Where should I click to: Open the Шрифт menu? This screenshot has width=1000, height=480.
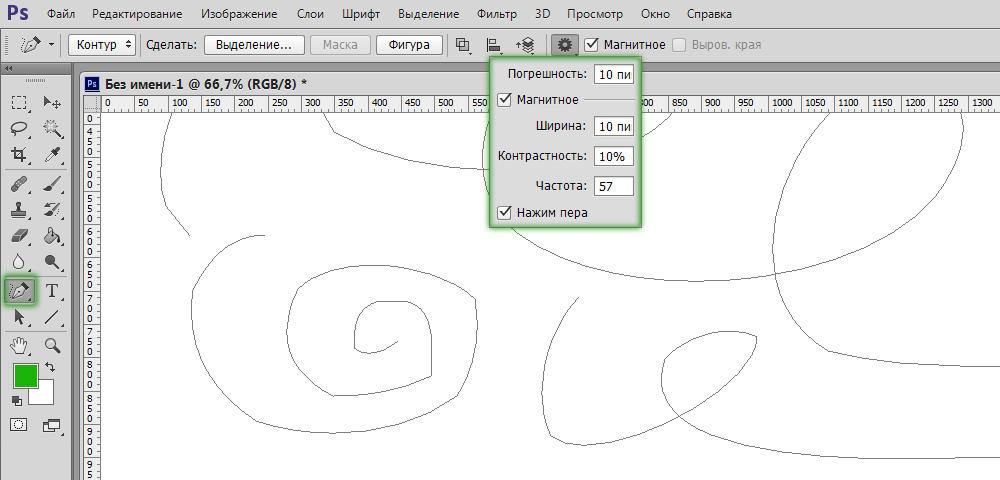361,13
